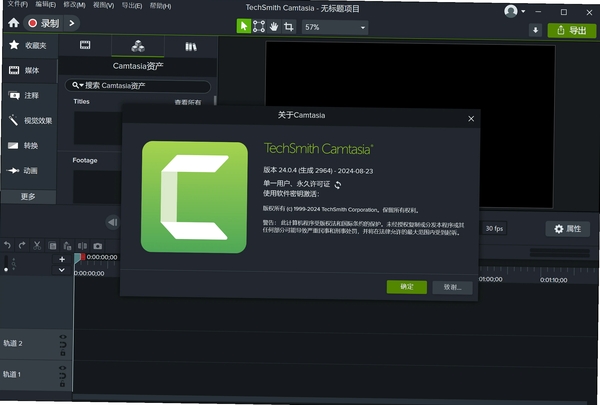600x405 pixels.
Task: Expand the 更多 more tools button
Action: [x=28, y=197]
